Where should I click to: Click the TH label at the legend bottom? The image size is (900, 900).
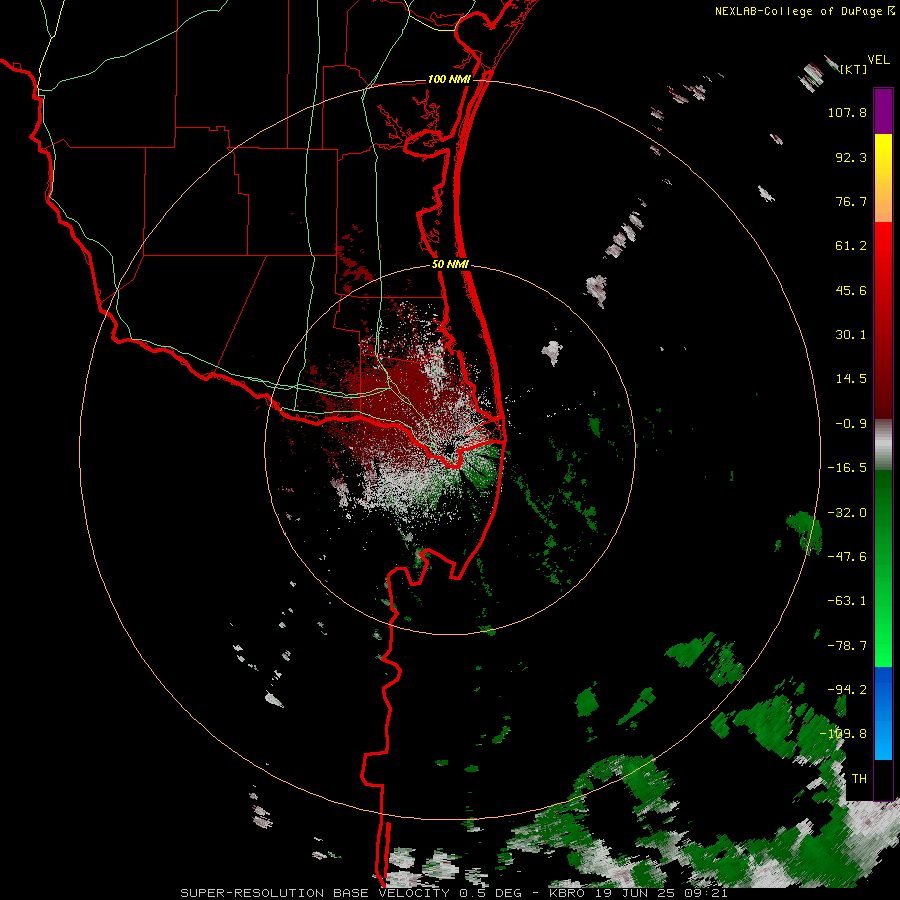click(x=859, y=779)
